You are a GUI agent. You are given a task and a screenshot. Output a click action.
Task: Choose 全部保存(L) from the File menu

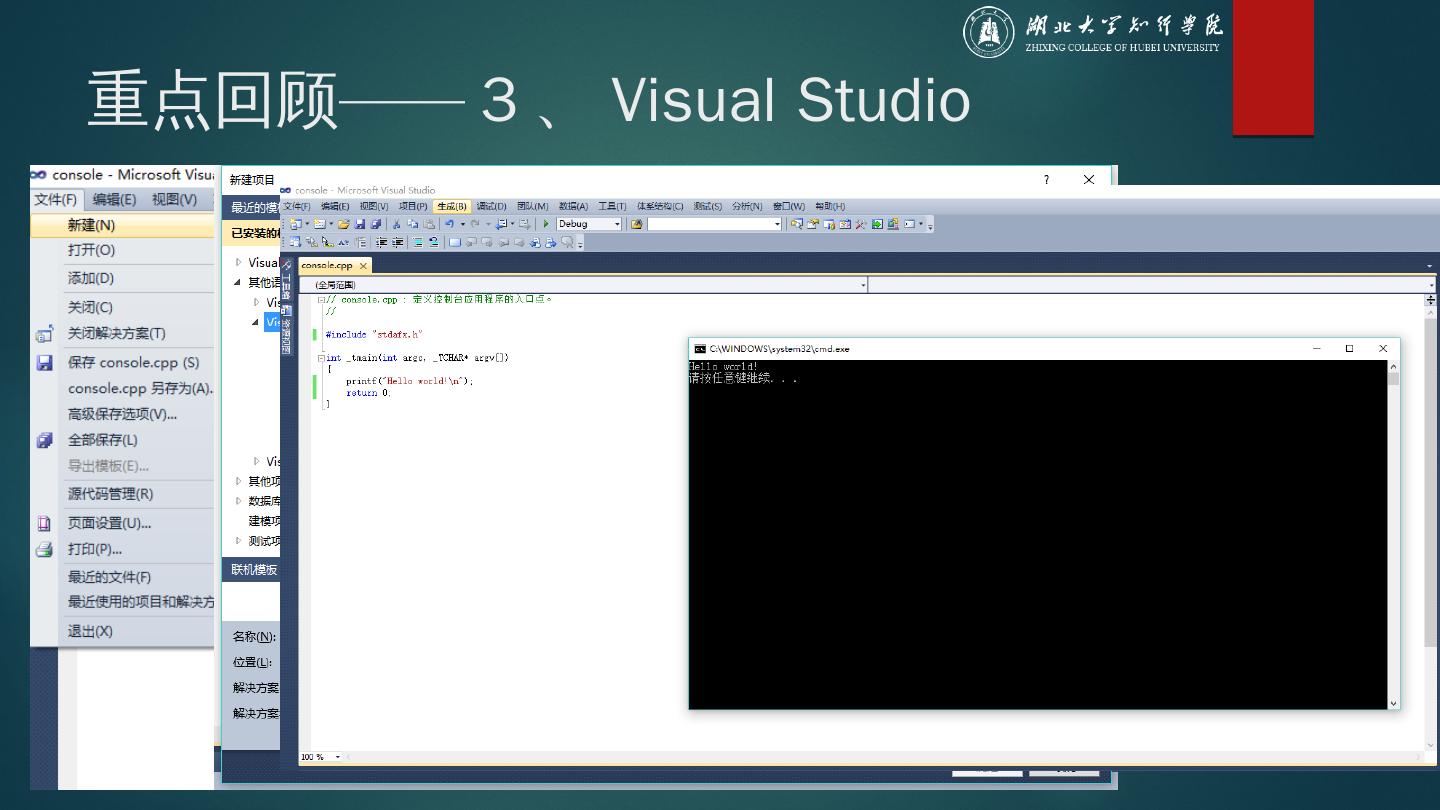coord(102,440)
